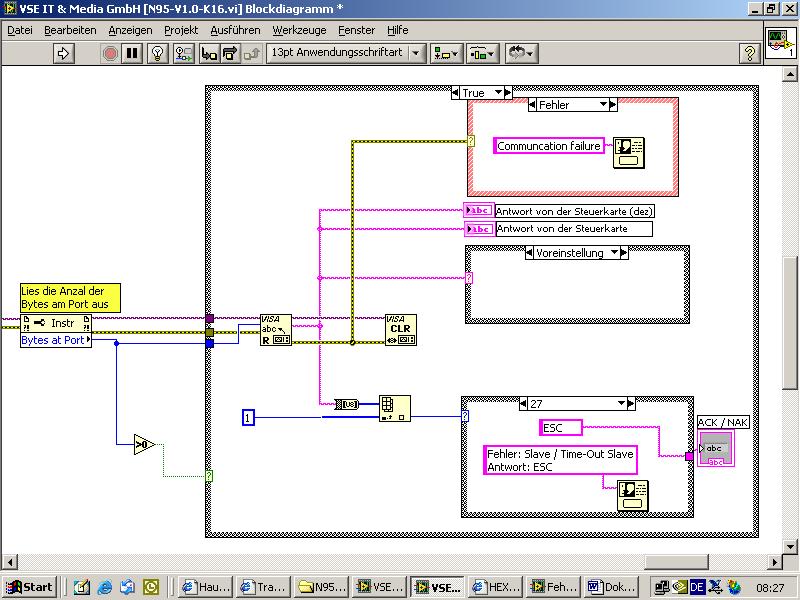The image size is (800, 600).
Task: Select dialog node in Fehler case
Action: [629, 153]
